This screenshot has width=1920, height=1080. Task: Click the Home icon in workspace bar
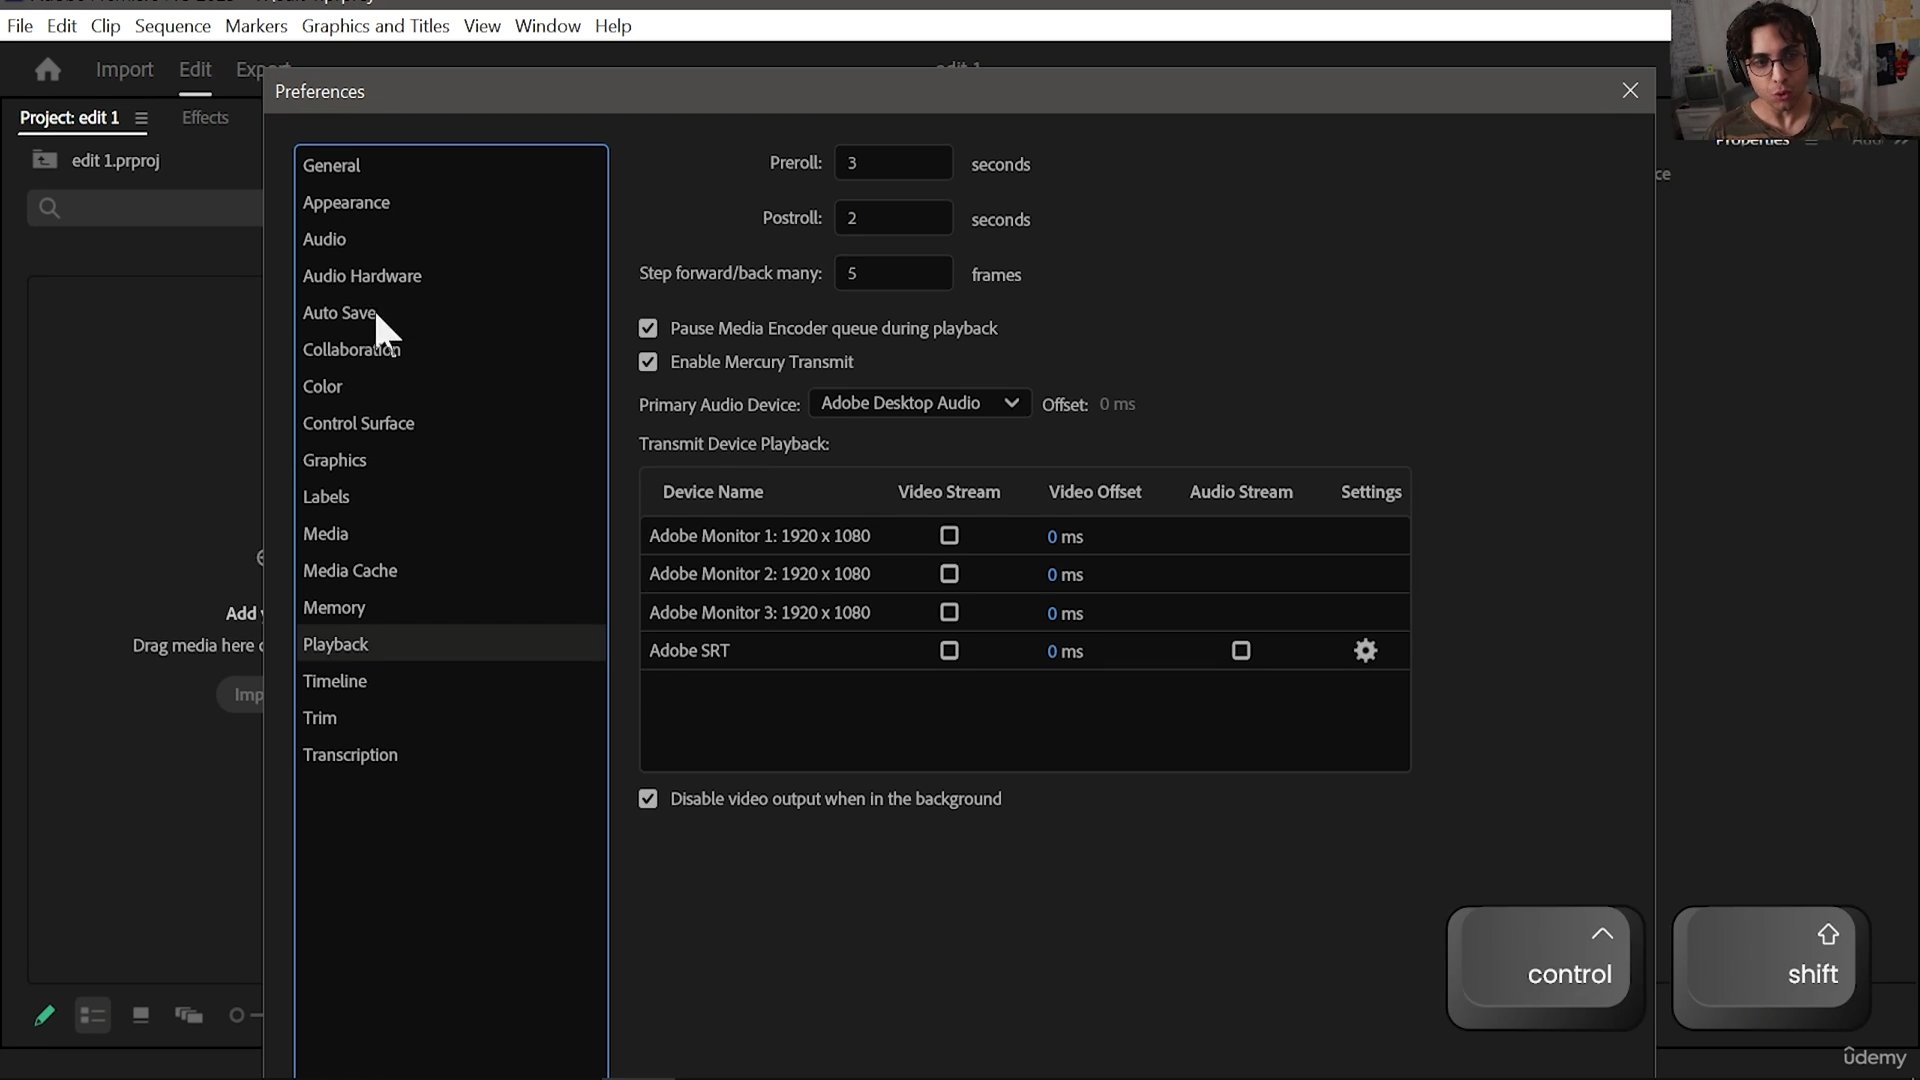tap(47, 70)
